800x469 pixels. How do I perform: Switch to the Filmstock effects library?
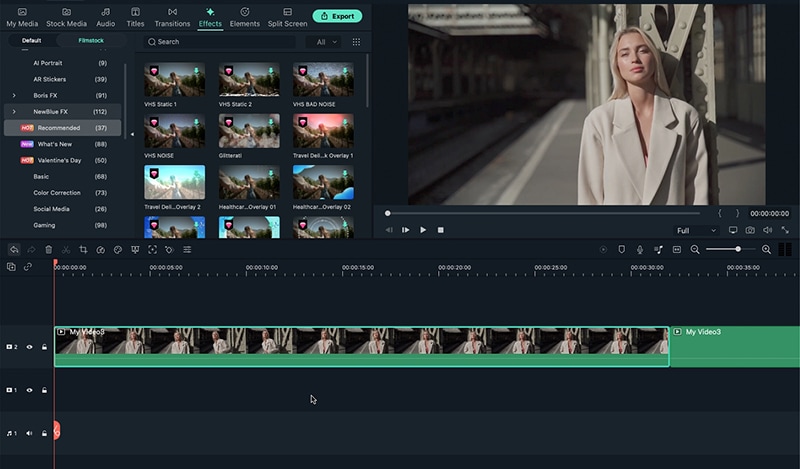[x=91, y=40]
